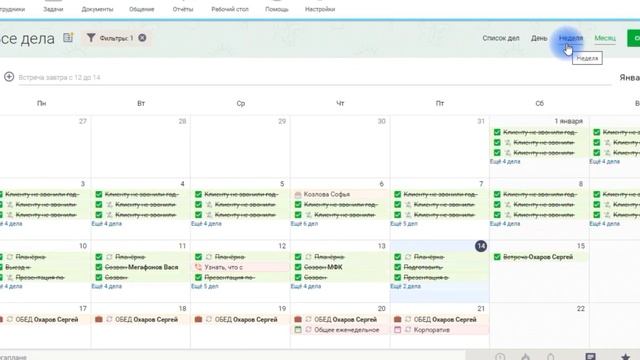Click recurring icon on Корпоратив event

(408, 329)
